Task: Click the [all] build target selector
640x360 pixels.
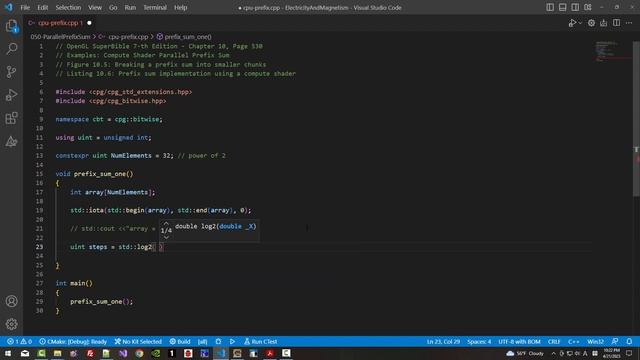Action: (202, 341)
